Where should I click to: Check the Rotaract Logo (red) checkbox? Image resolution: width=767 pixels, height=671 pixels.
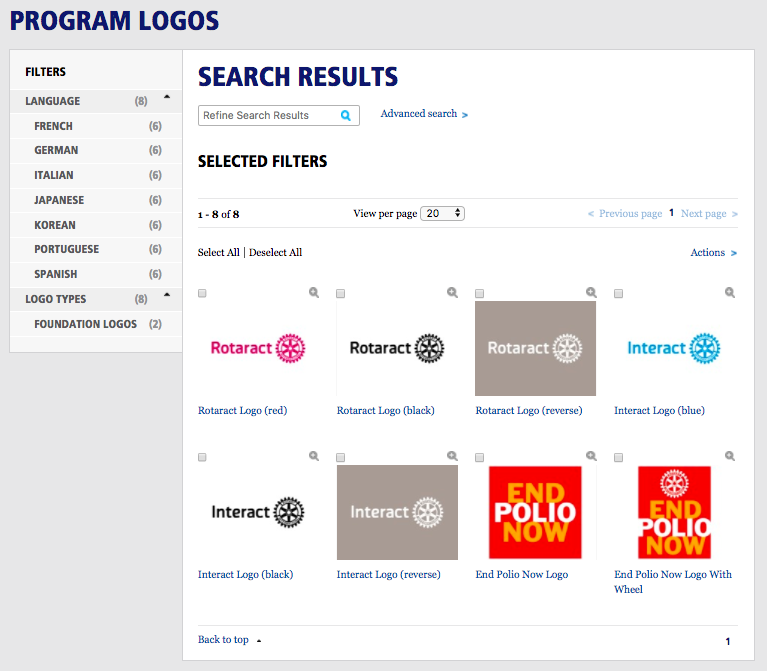click(202, 293)
